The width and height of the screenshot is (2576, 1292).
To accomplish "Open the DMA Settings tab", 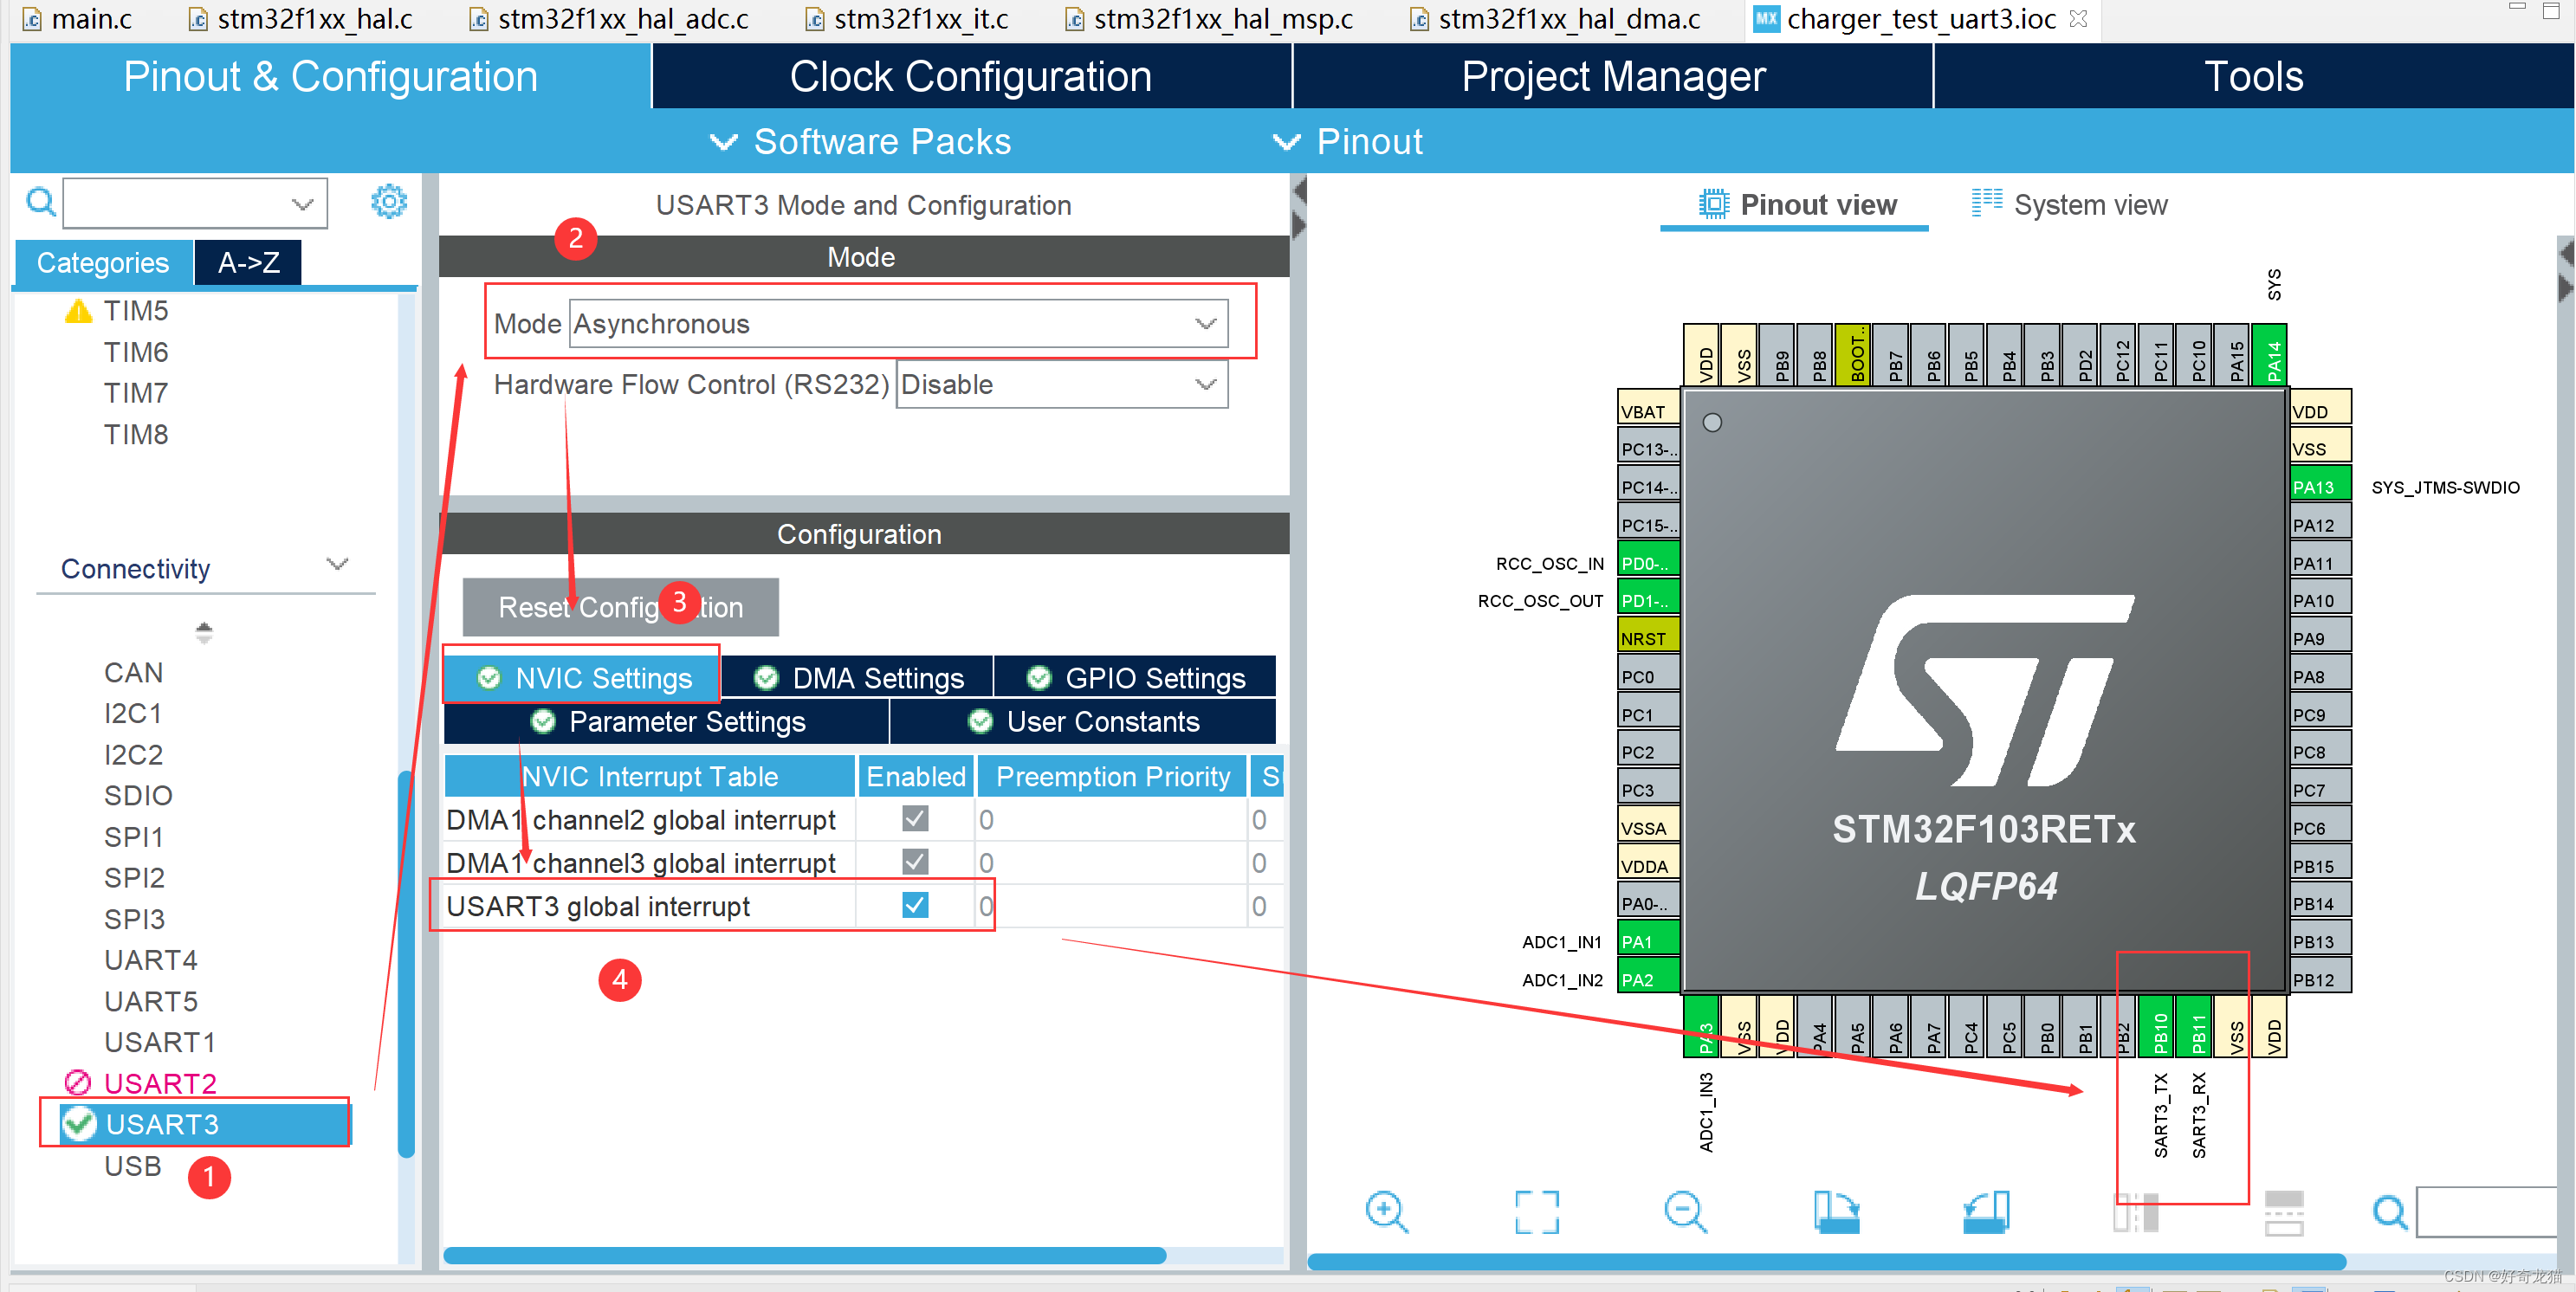I will click(857, 677).
